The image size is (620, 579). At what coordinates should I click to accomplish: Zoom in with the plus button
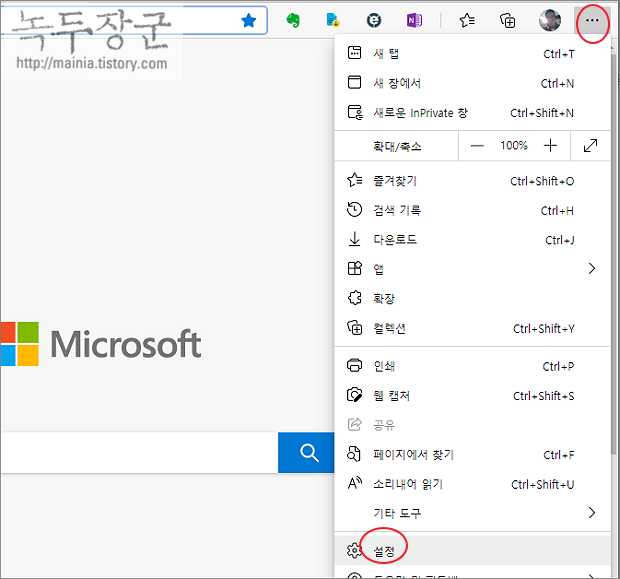(x=550, y=146)
